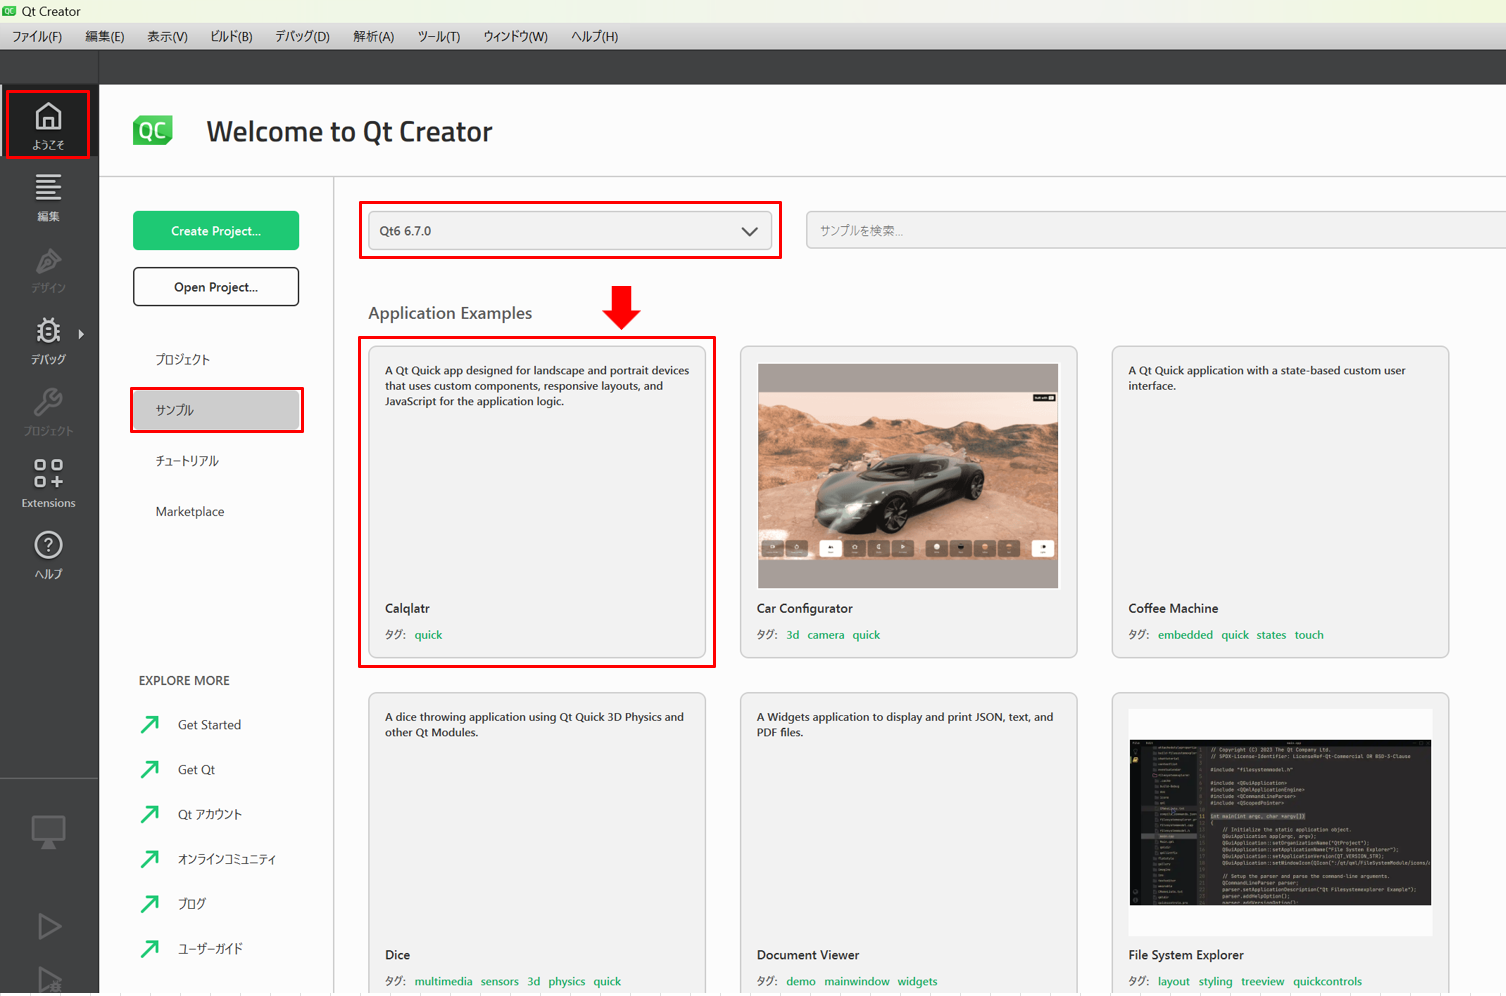The width and height of the screenshot is (1506, 996).
Task: Open the ようこそ (Welcome) mode
Action: [48, 125]
